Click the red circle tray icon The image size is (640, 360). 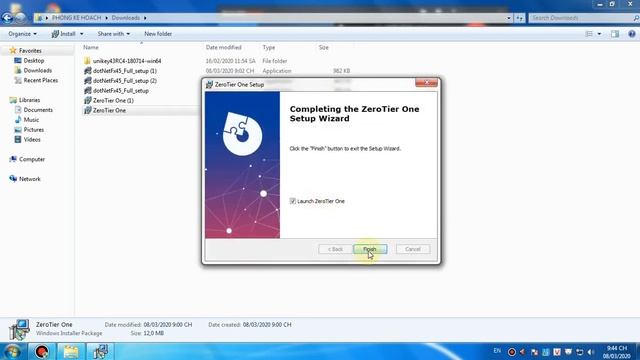coord(511,352)
